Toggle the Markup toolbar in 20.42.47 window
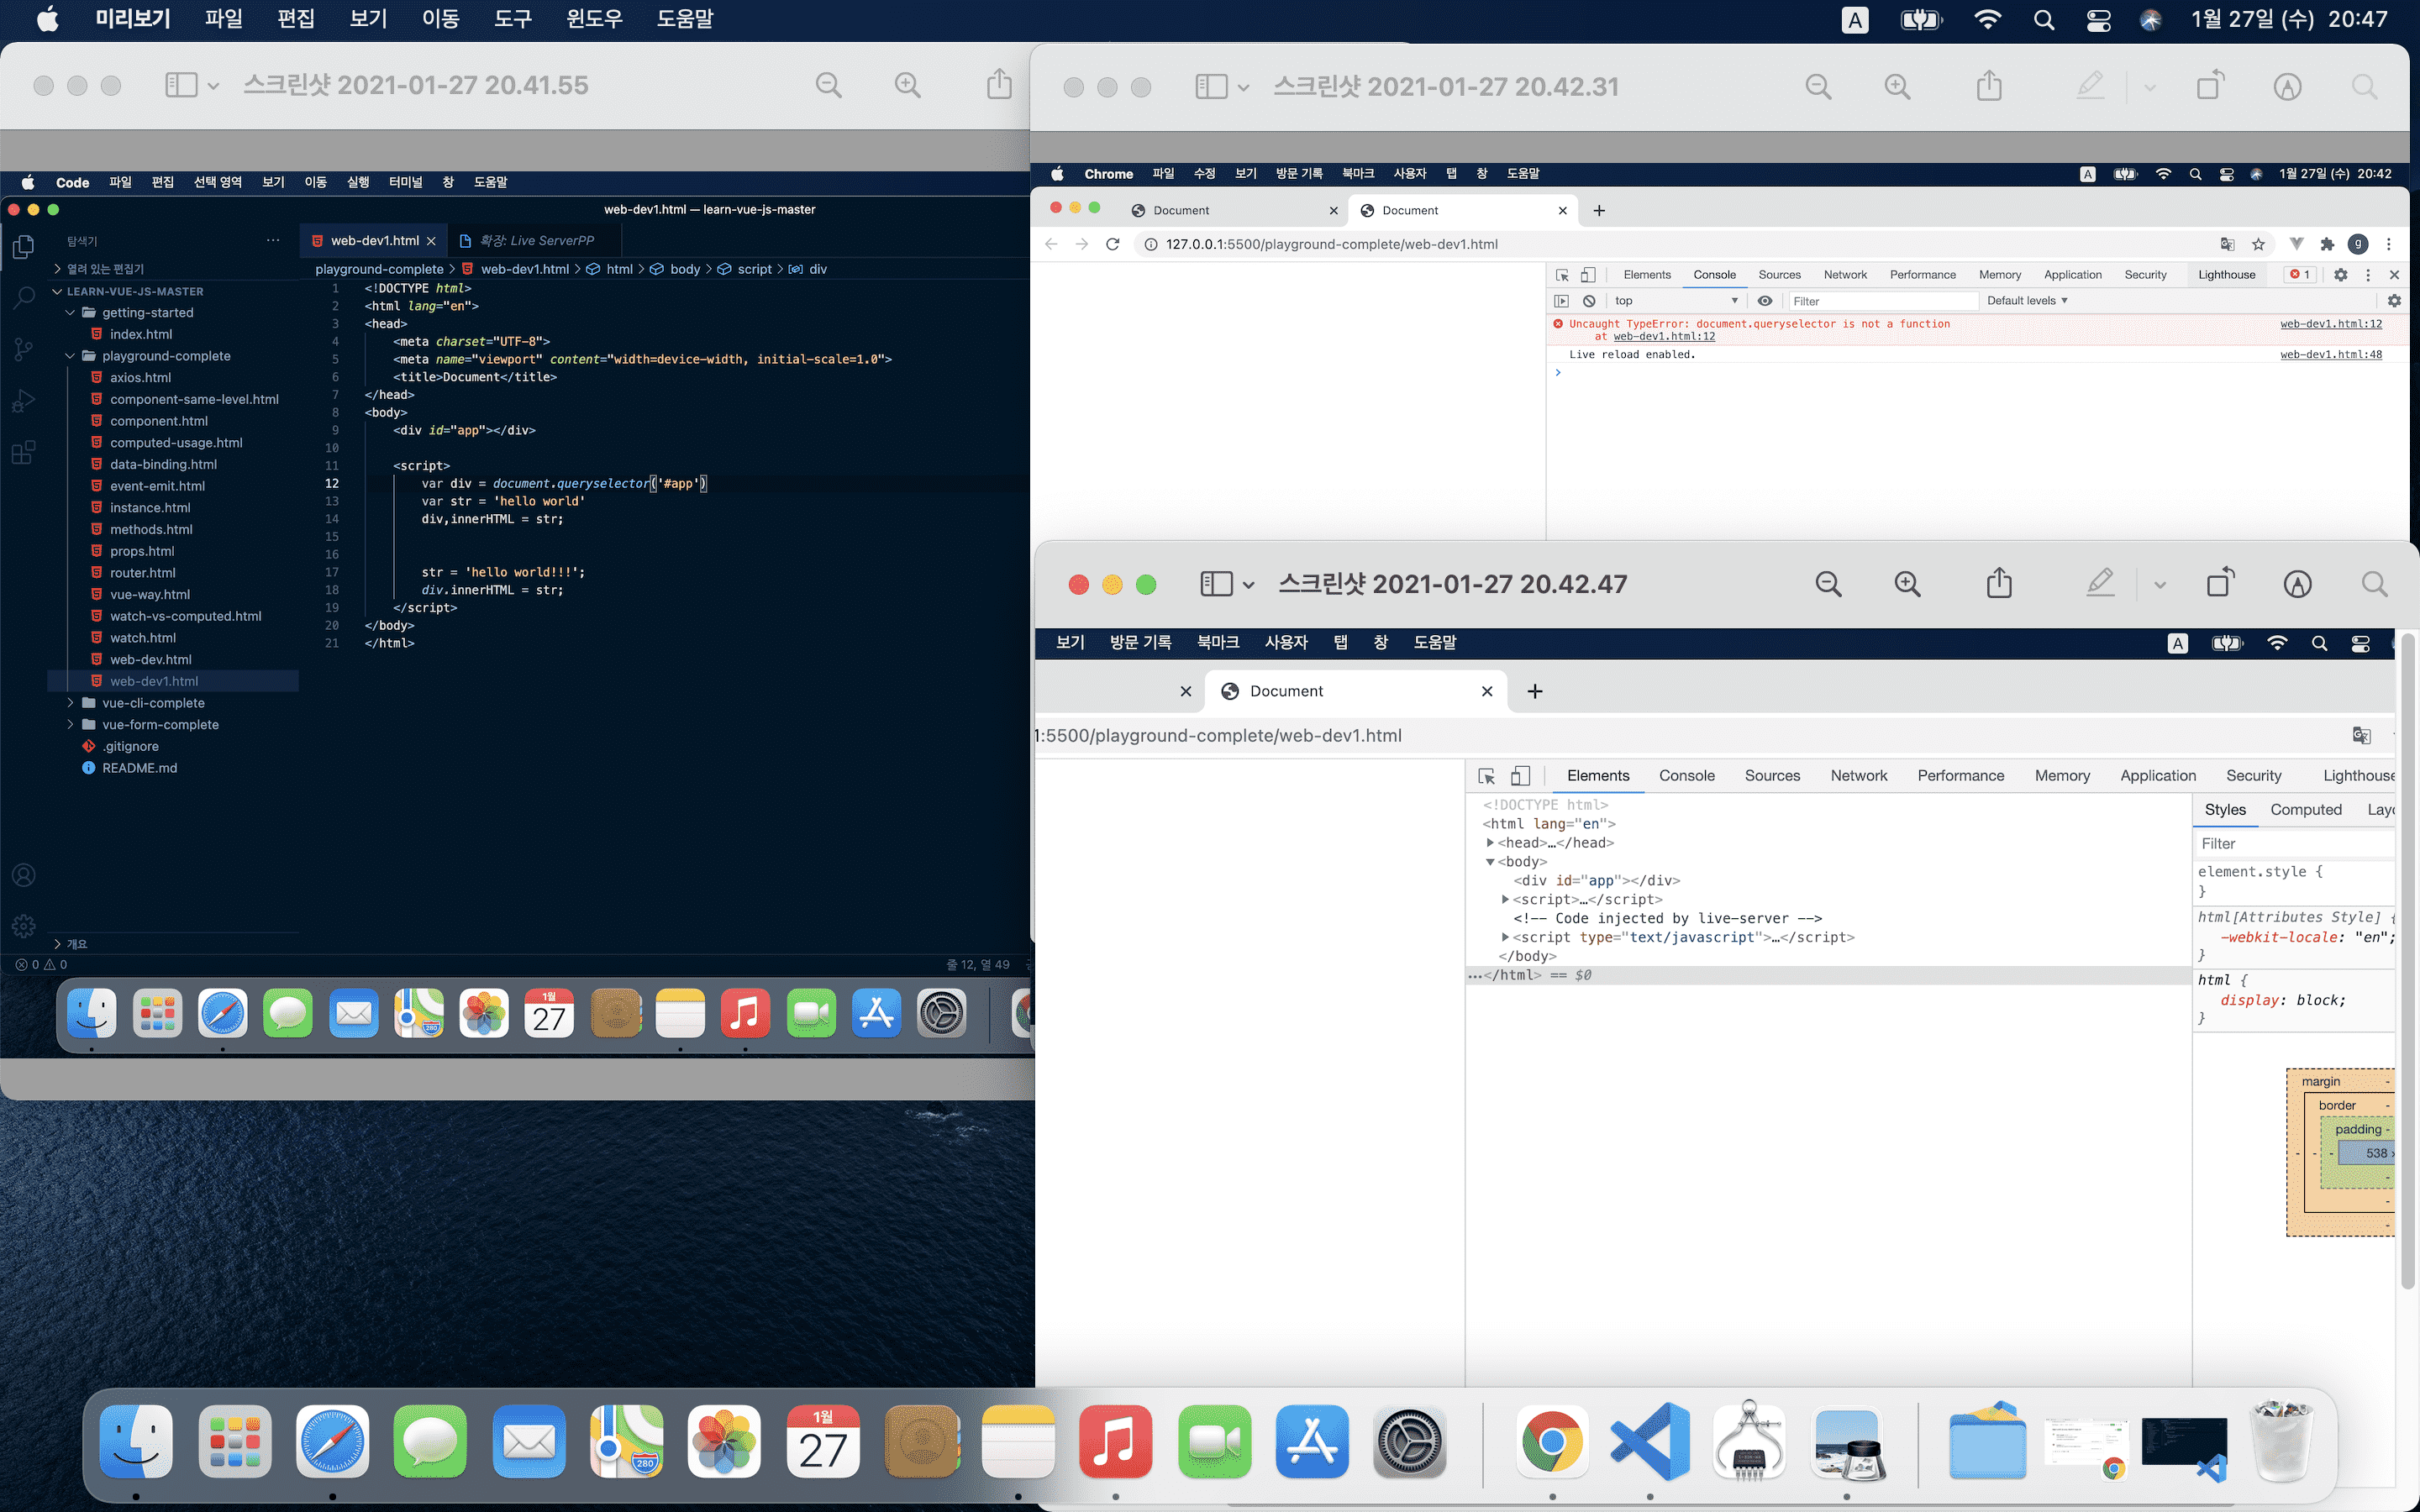 point(2297,584)
